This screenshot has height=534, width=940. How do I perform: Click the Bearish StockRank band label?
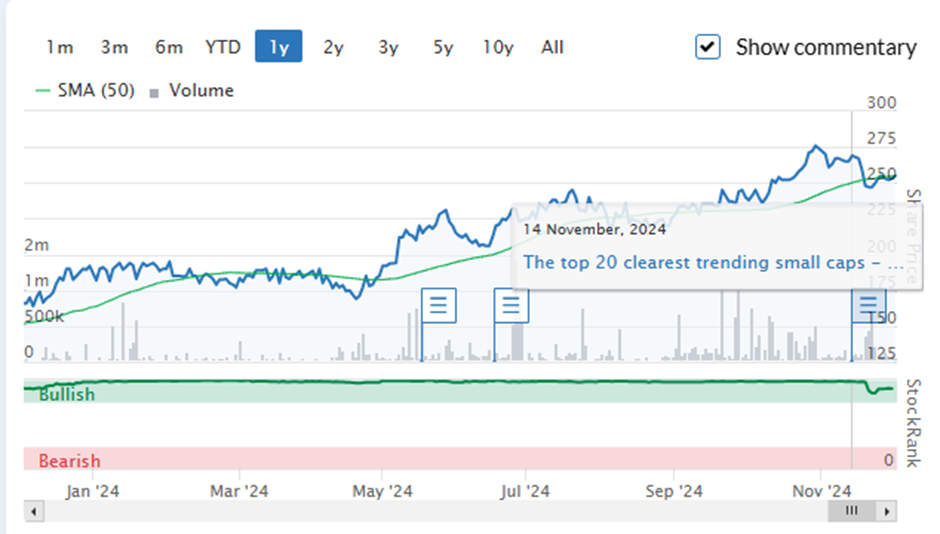(x=70, y=461)
